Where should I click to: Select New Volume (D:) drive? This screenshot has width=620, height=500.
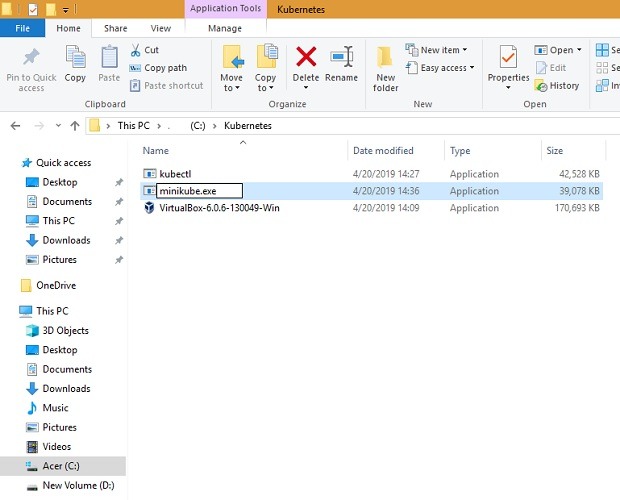point(78,485)
